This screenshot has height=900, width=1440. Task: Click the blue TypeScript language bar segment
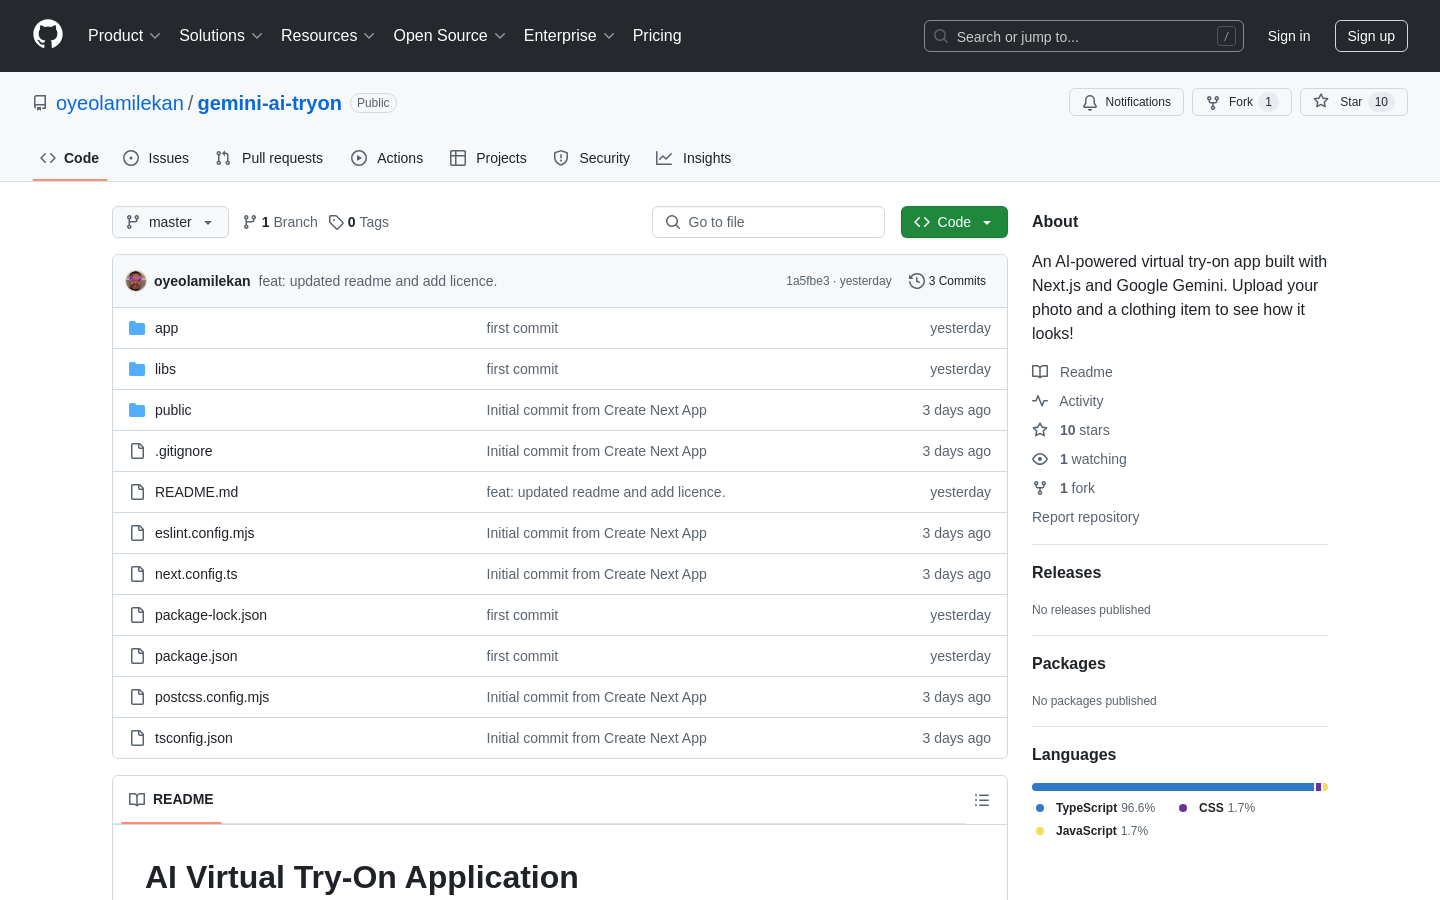(1173, 787)
